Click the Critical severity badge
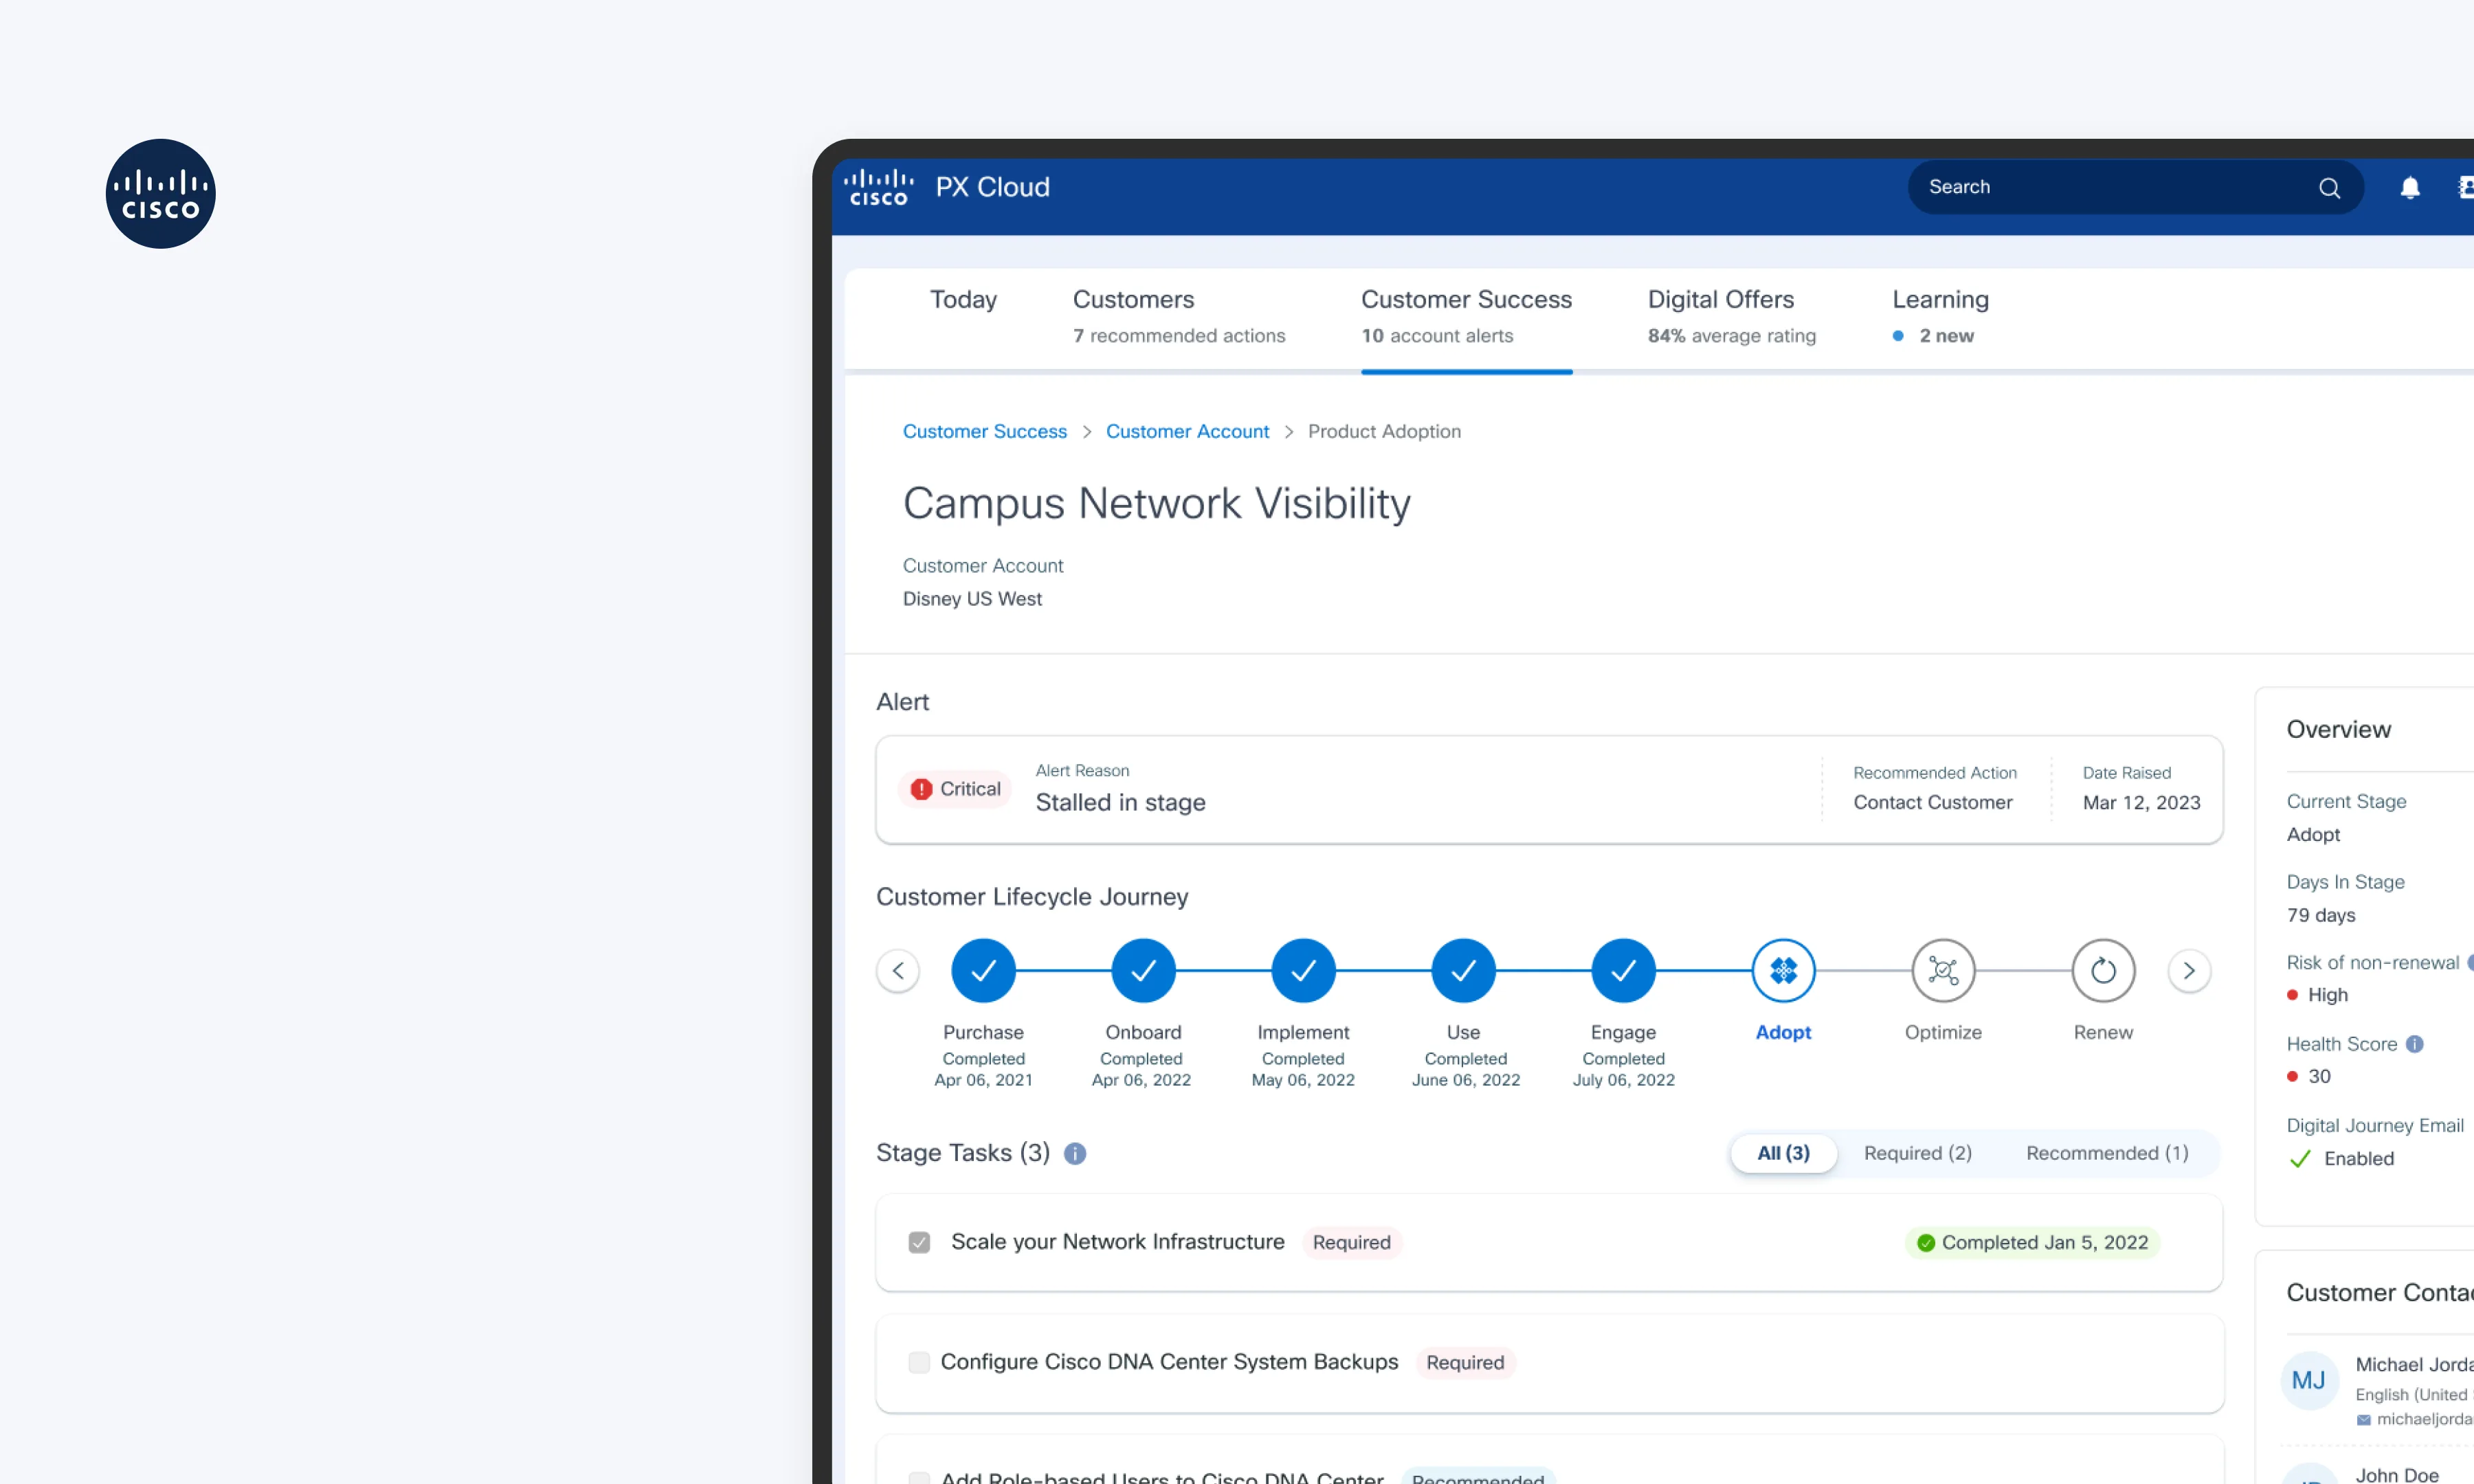 955,789
